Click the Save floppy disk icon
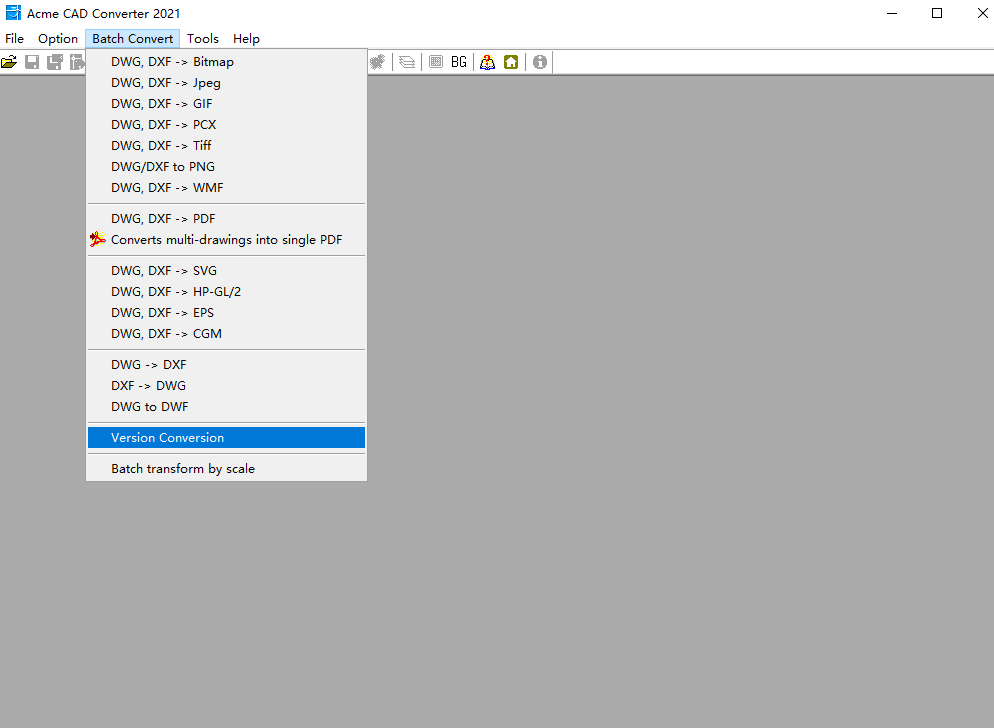The width and height of the screenshot is (994, 728). click(x=32, y=62)
